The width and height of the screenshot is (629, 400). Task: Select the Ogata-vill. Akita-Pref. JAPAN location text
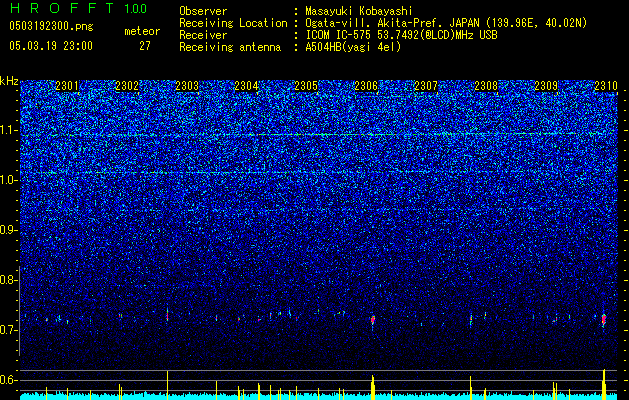coord(392,23)
